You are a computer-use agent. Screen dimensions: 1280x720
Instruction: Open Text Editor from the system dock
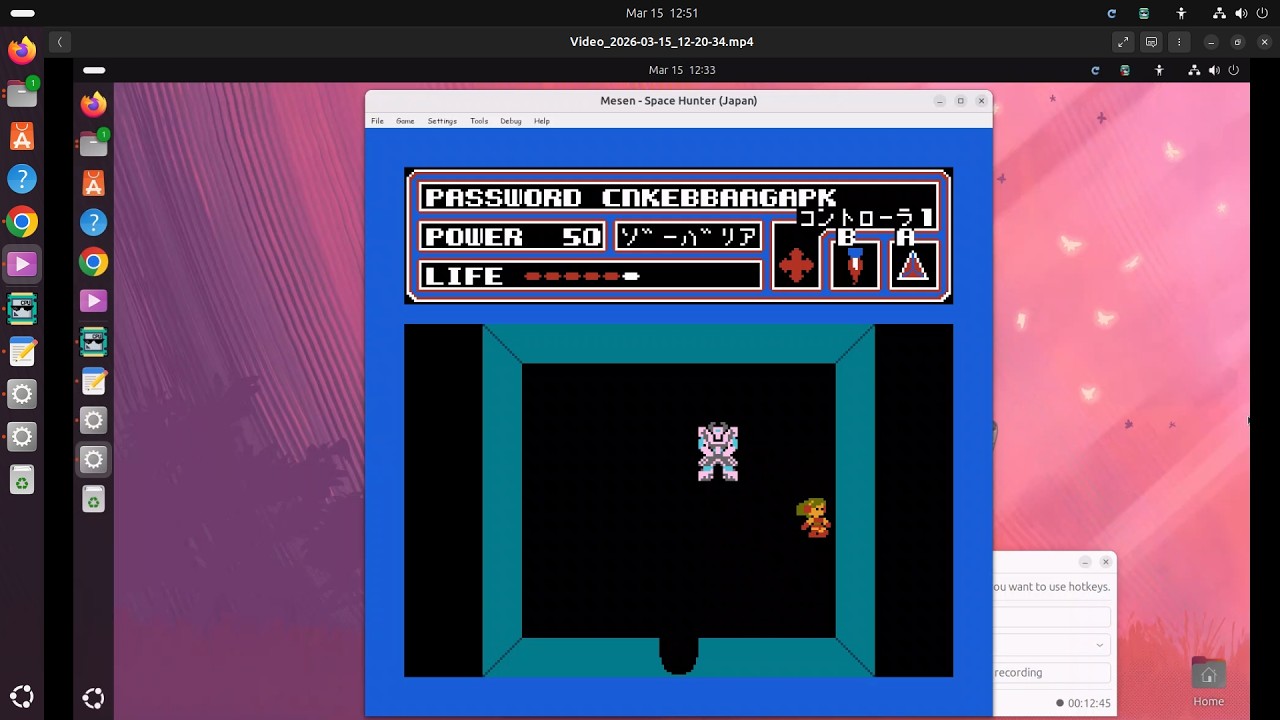pyautogui.click(x=22, y=351)
